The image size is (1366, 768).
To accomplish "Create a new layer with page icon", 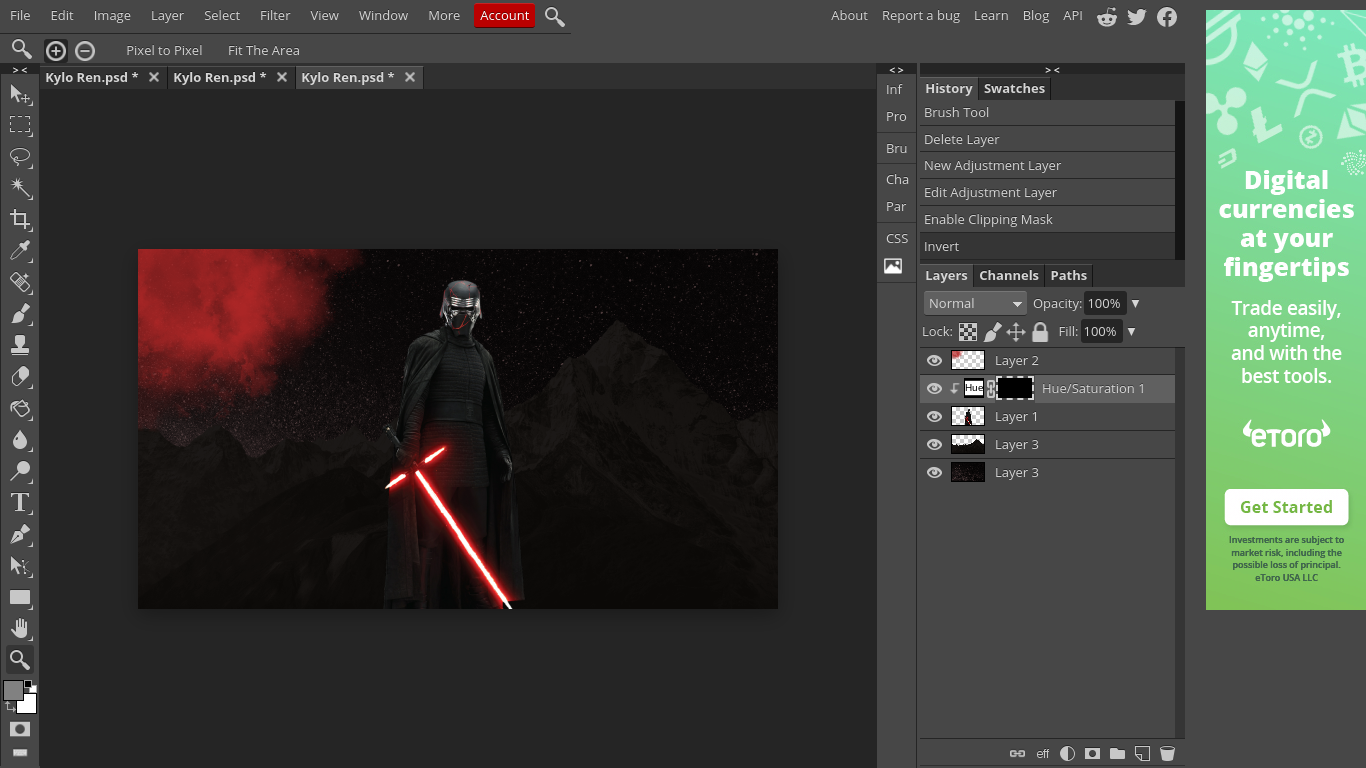I will click(1142, 754).
